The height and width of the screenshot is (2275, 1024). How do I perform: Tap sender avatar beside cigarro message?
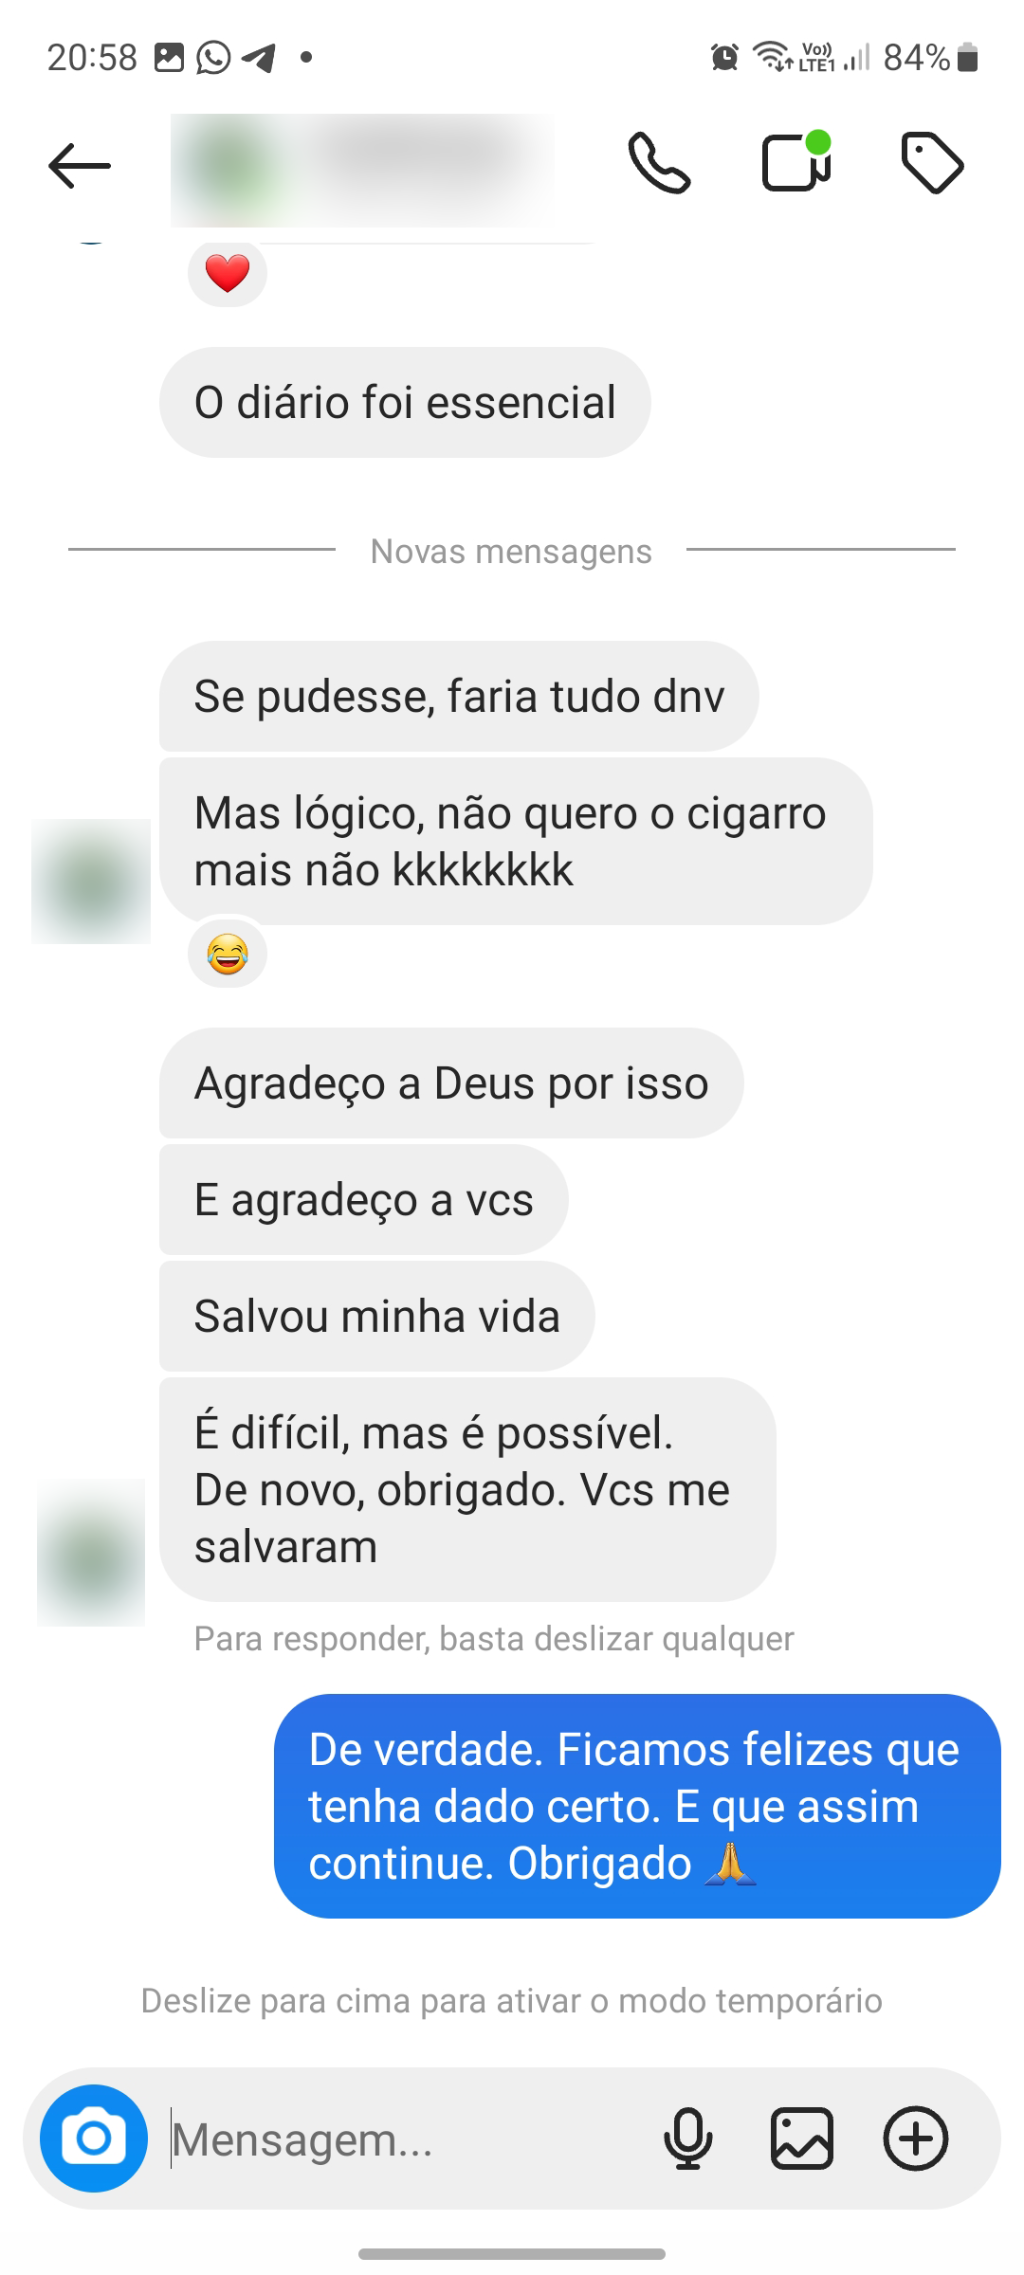(x=91, y=881)
